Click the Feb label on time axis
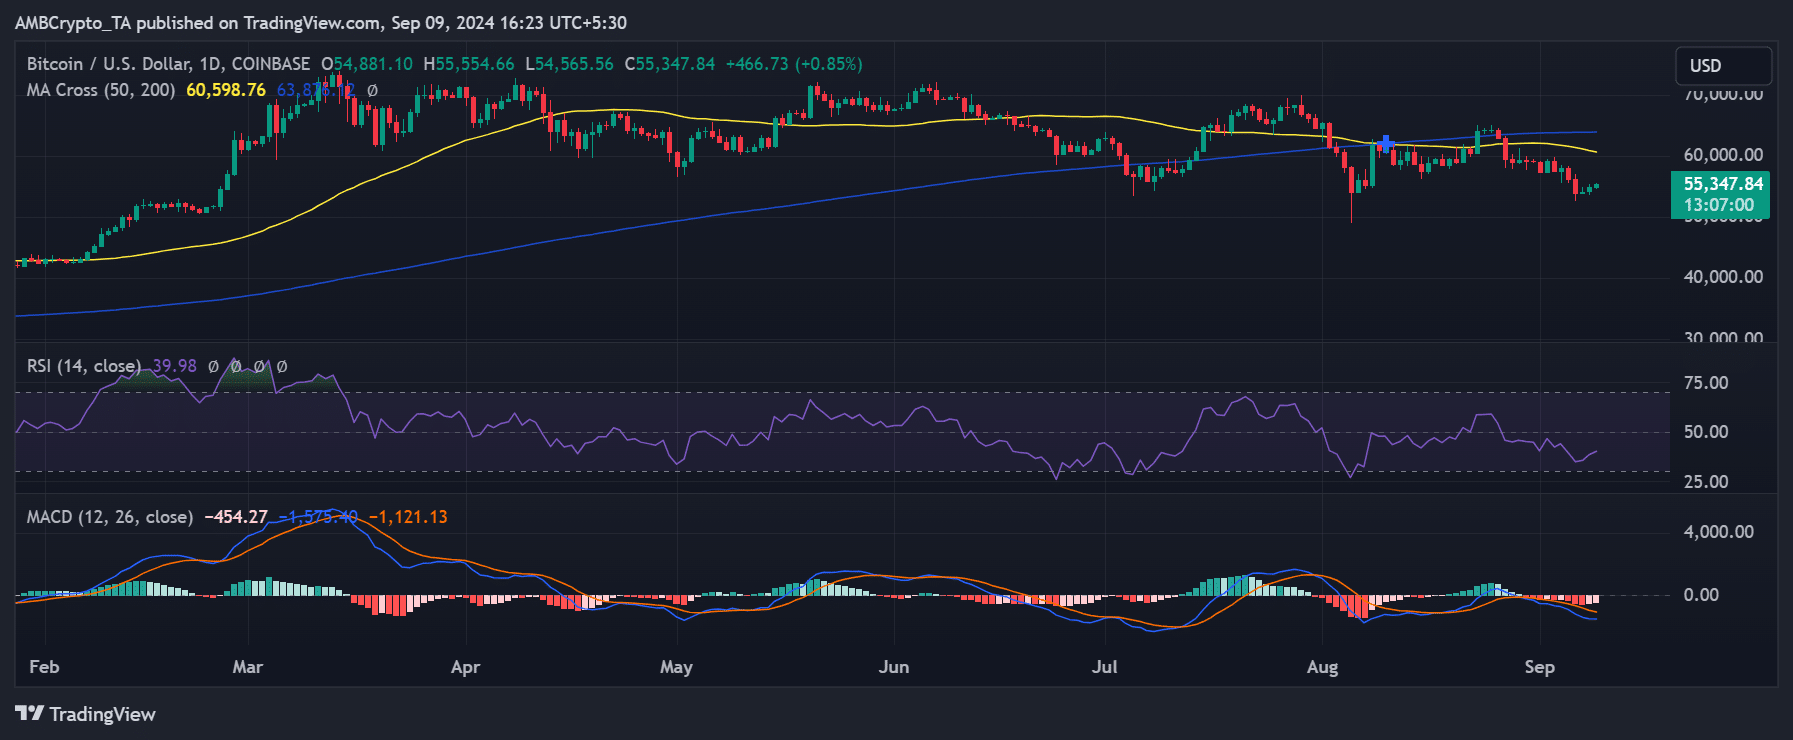1793x740 pixels. point(44,667)
